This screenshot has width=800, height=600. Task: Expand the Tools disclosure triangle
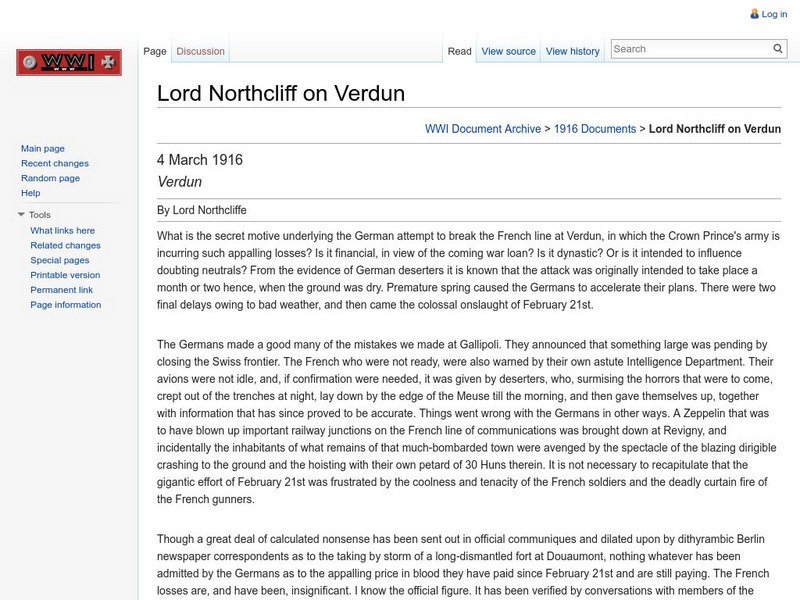(x=20, y=213)
